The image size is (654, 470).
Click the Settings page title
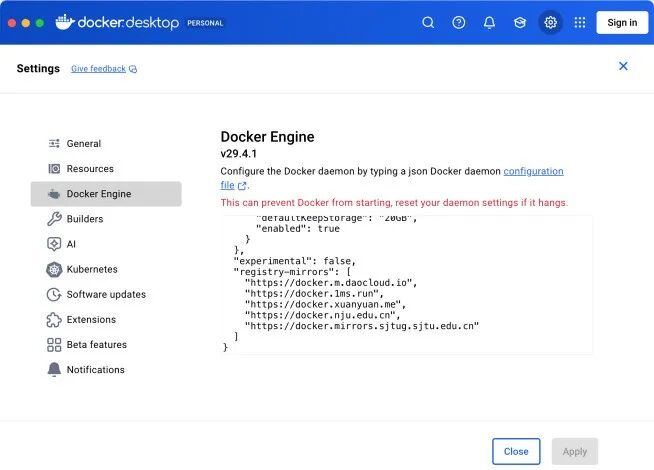[38, 68]
